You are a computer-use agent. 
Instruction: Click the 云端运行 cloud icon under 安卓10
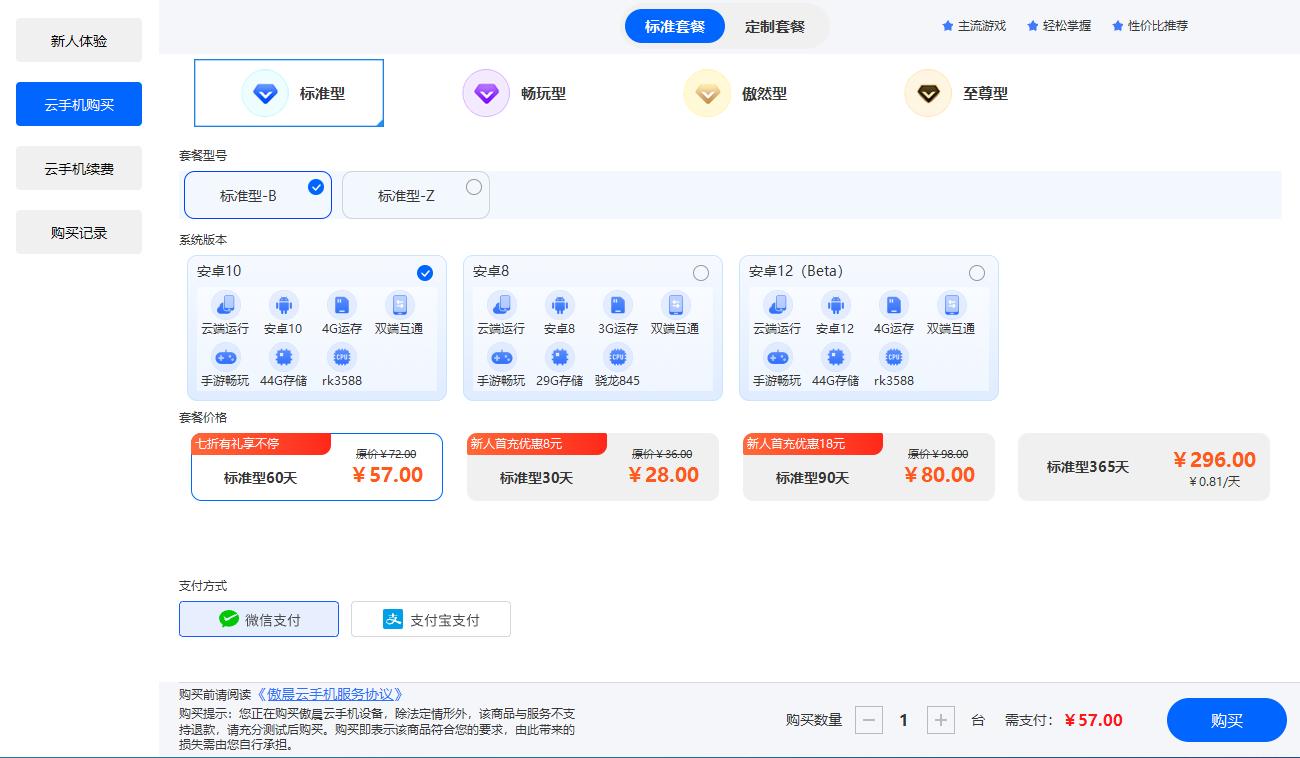click(x=225, y=305)
